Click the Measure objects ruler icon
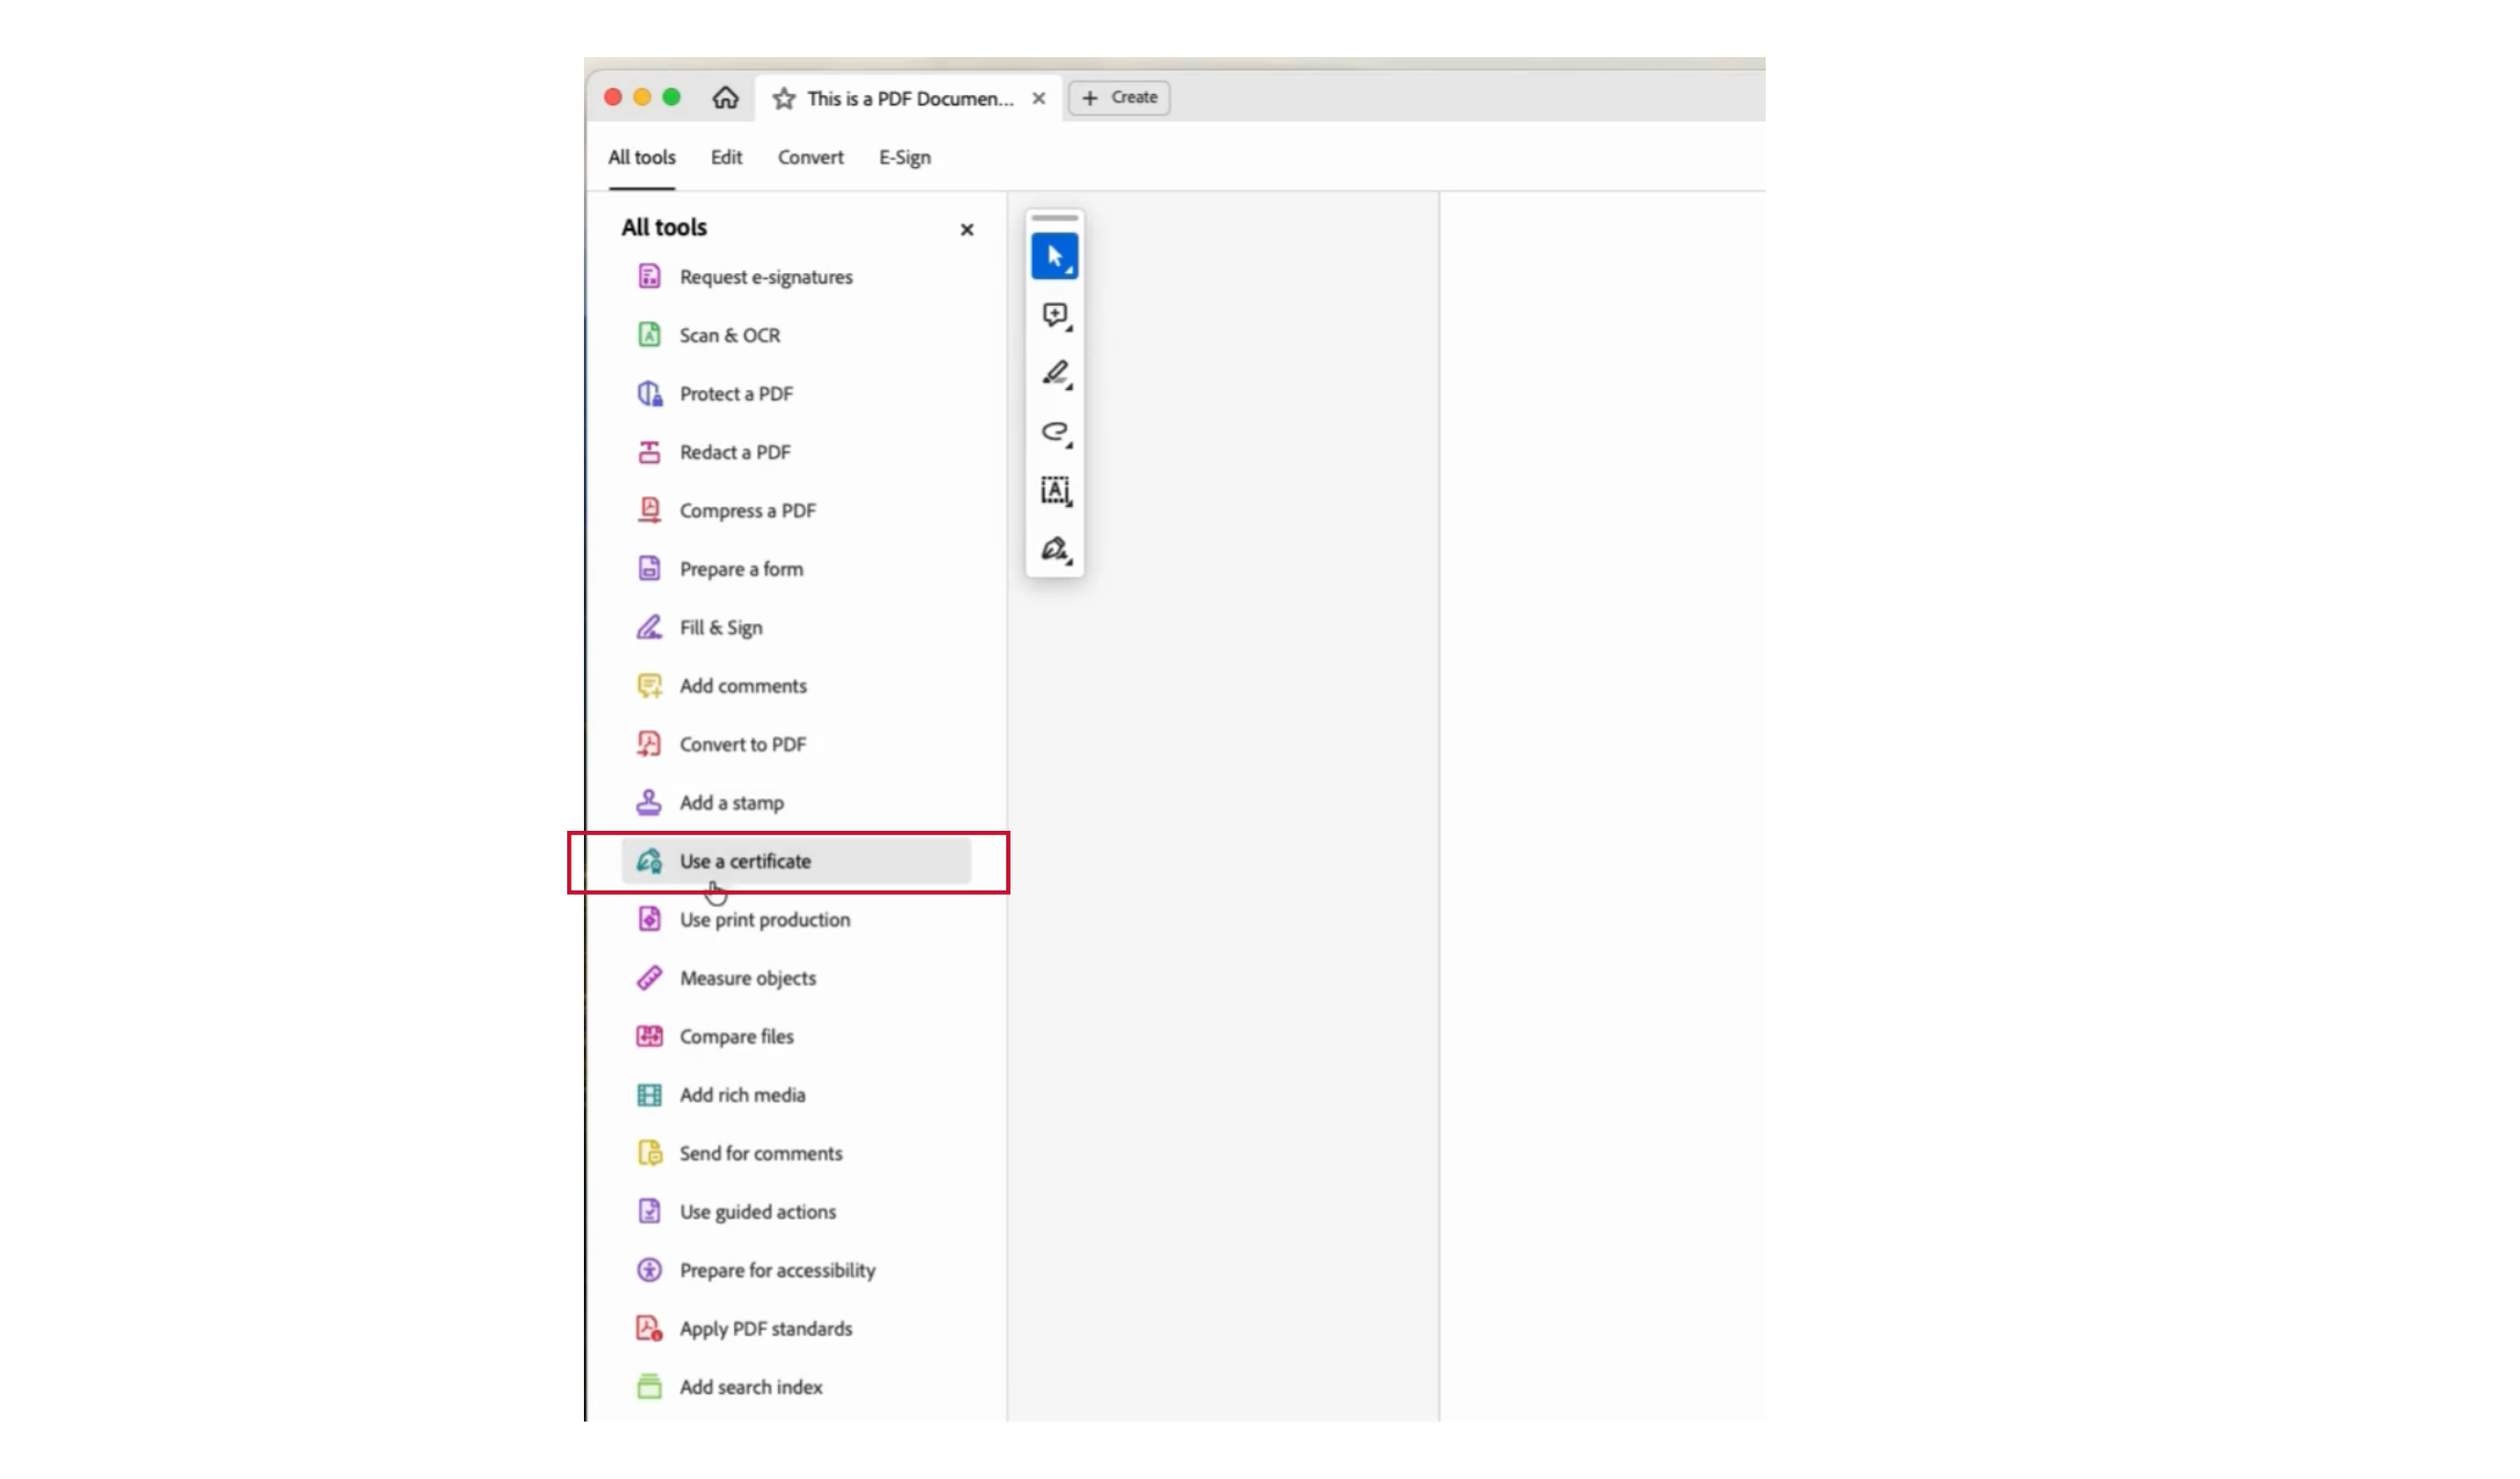 (649, 977)
